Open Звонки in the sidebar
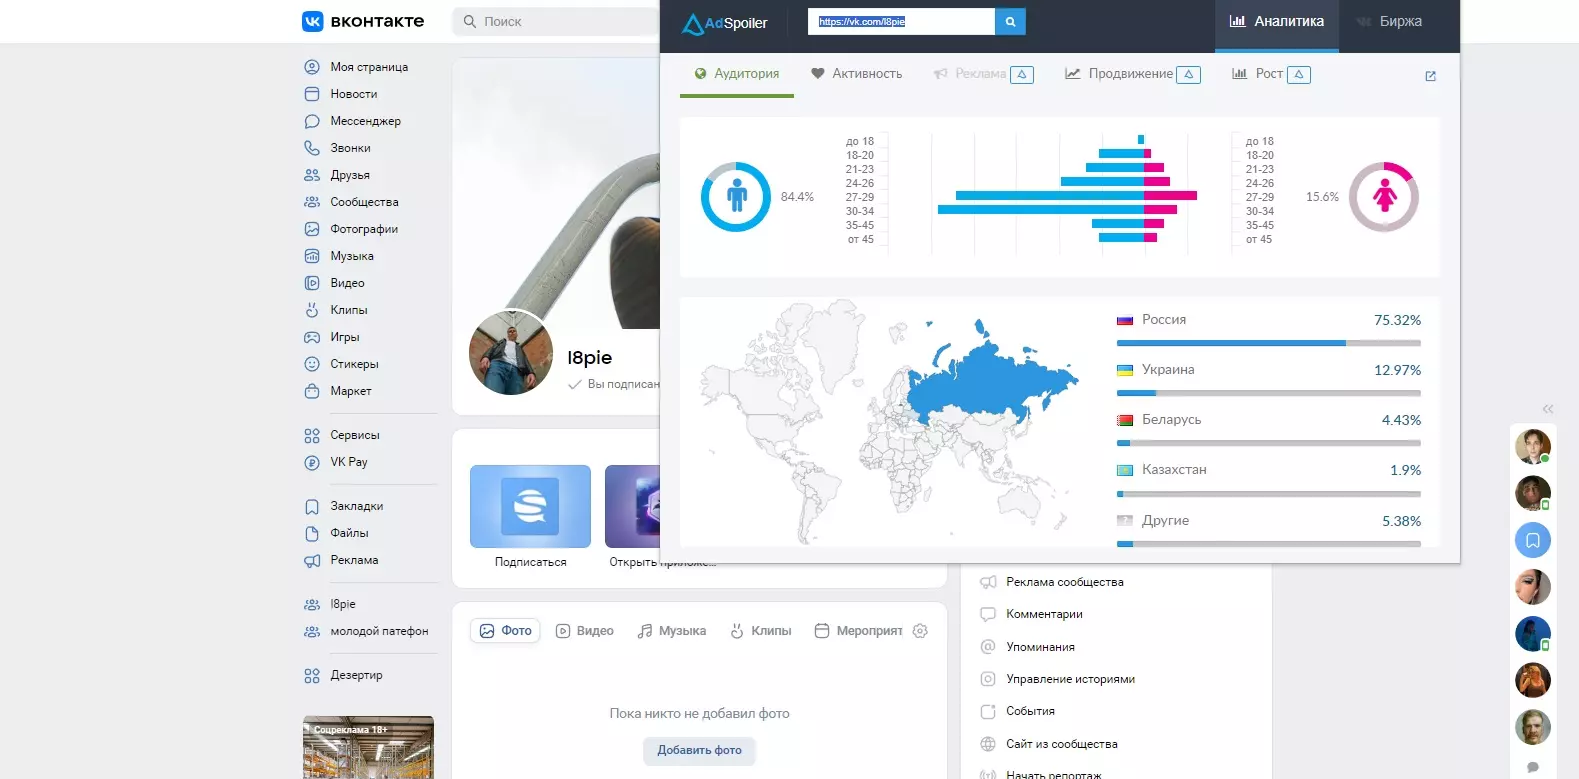This screenshot has height=779, width=1579. tap(350, 148)
